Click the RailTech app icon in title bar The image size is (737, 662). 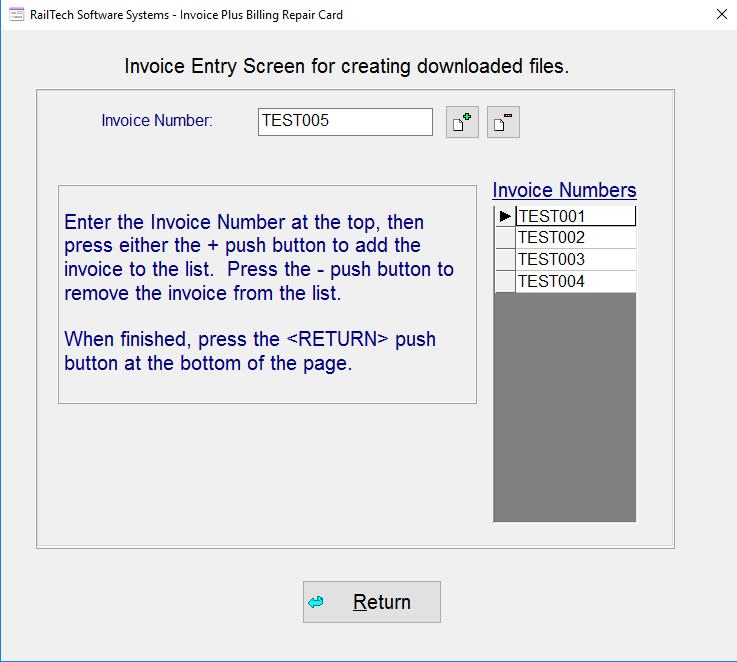(x=16, y=14)
